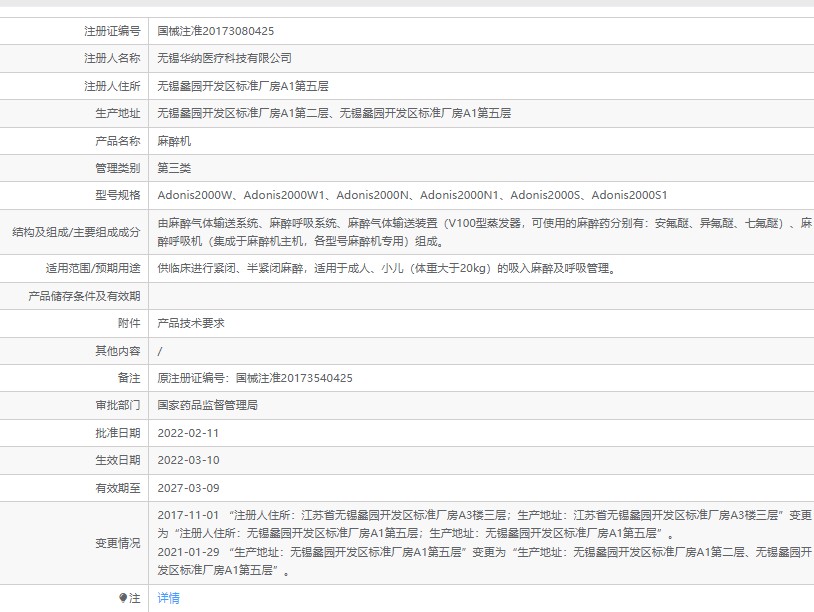This screenshot has width=814, height=612.
Task: Select the intended use text 供临床进行紧闭
Action: pyautogui.click(x=387, y=268)
